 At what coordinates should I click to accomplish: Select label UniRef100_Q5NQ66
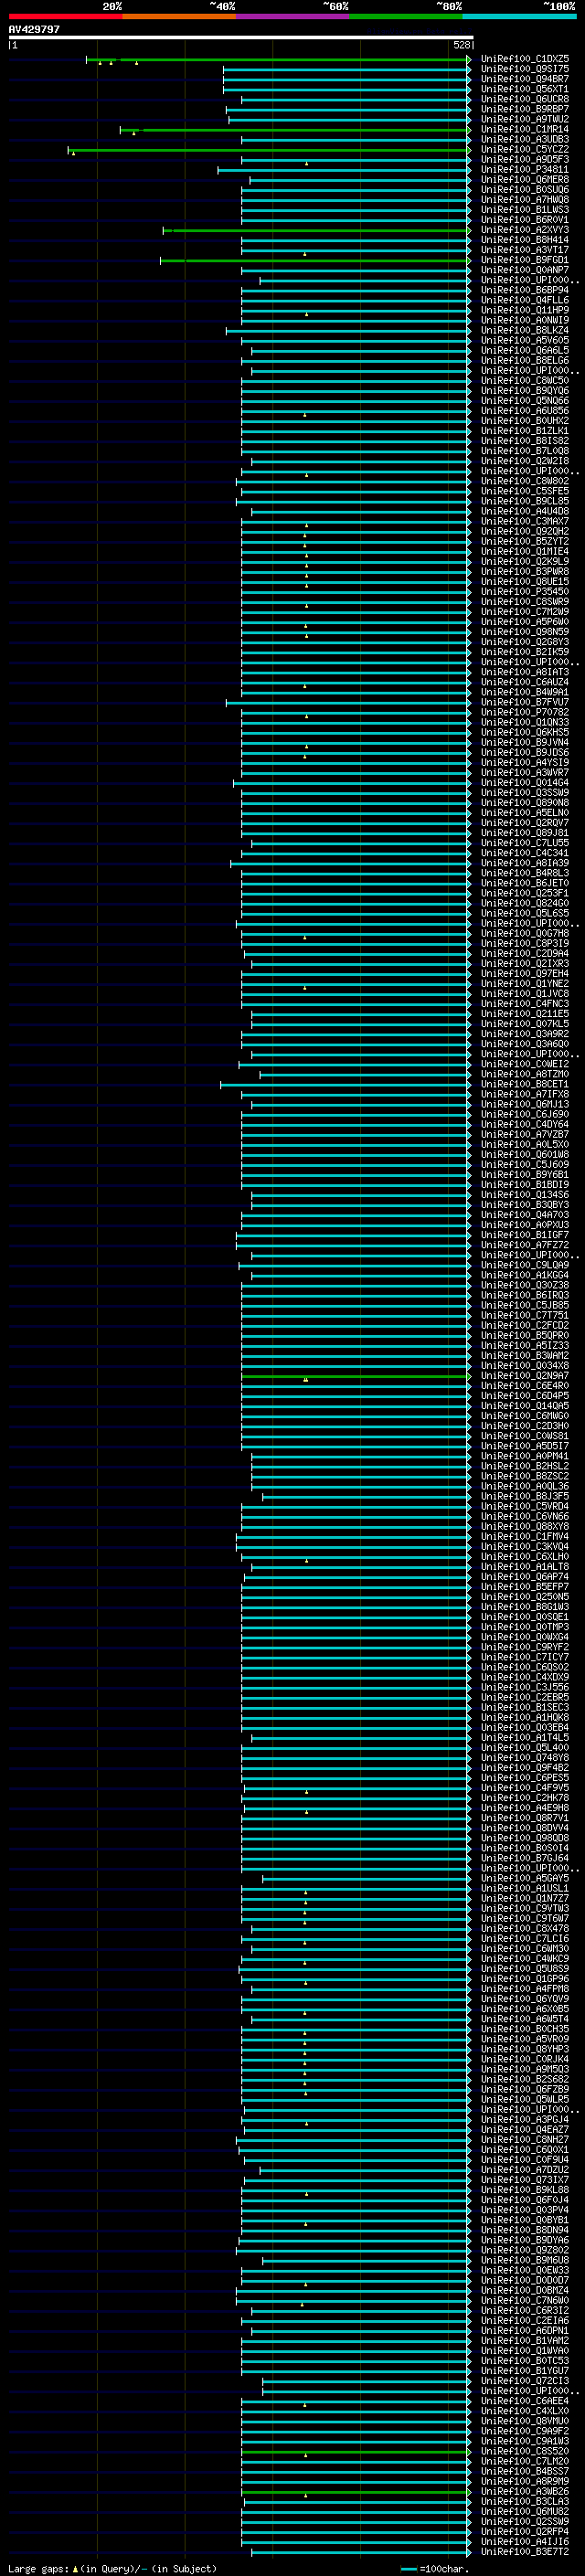click(525, 401)
